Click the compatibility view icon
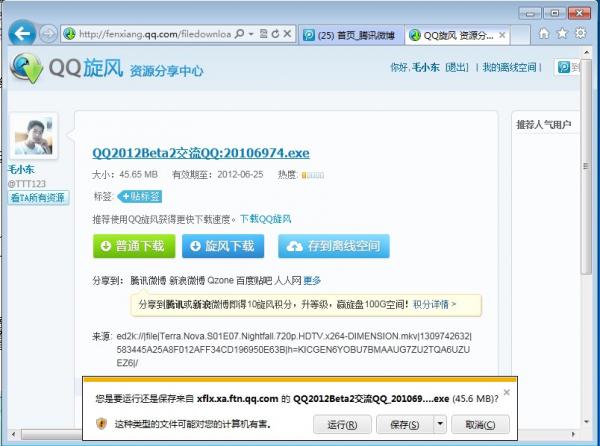This screenshot has height=446, width=600. 263,34
